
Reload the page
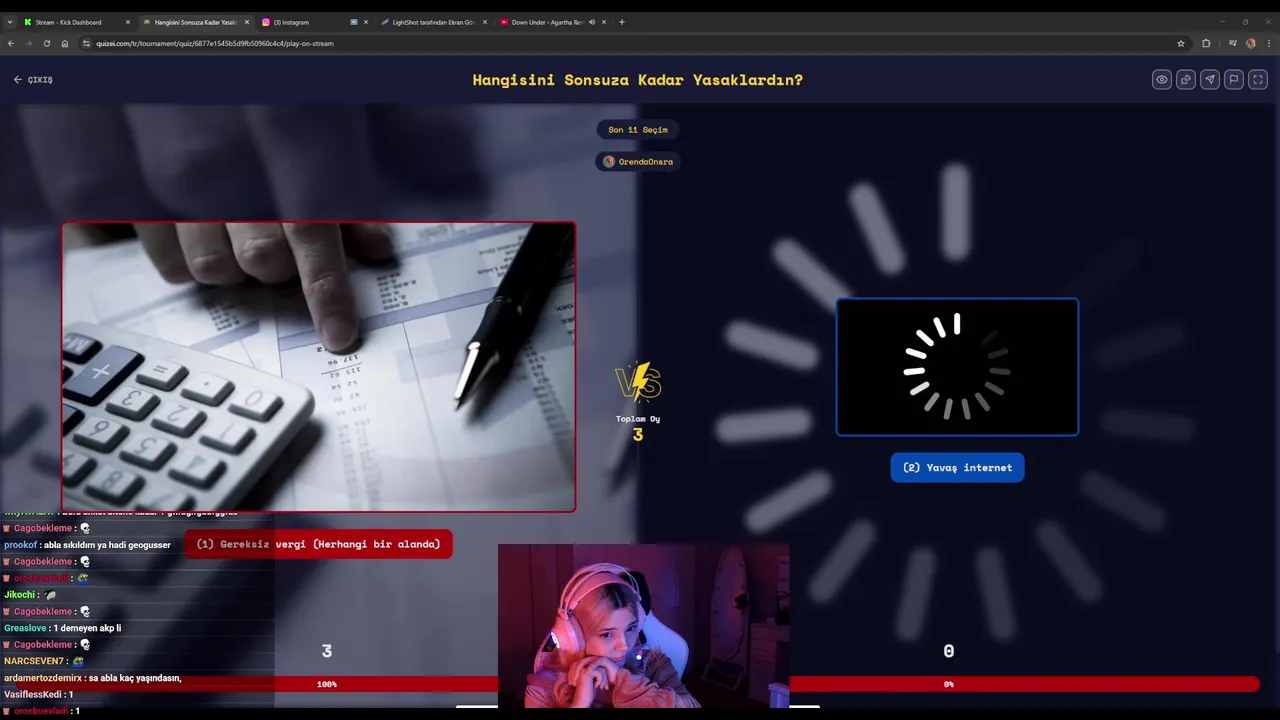point(47,43)
